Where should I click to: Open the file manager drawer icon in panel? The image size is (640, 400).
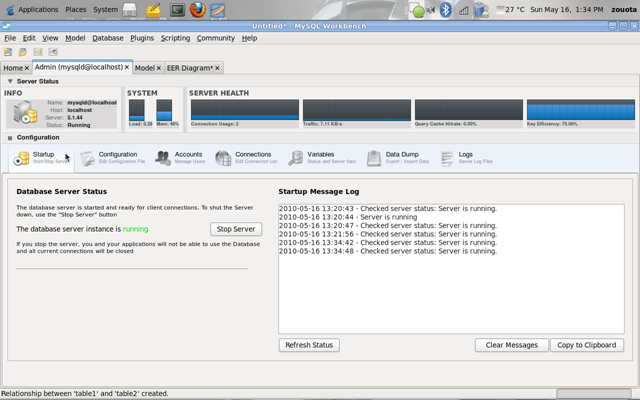pos(129,9)
